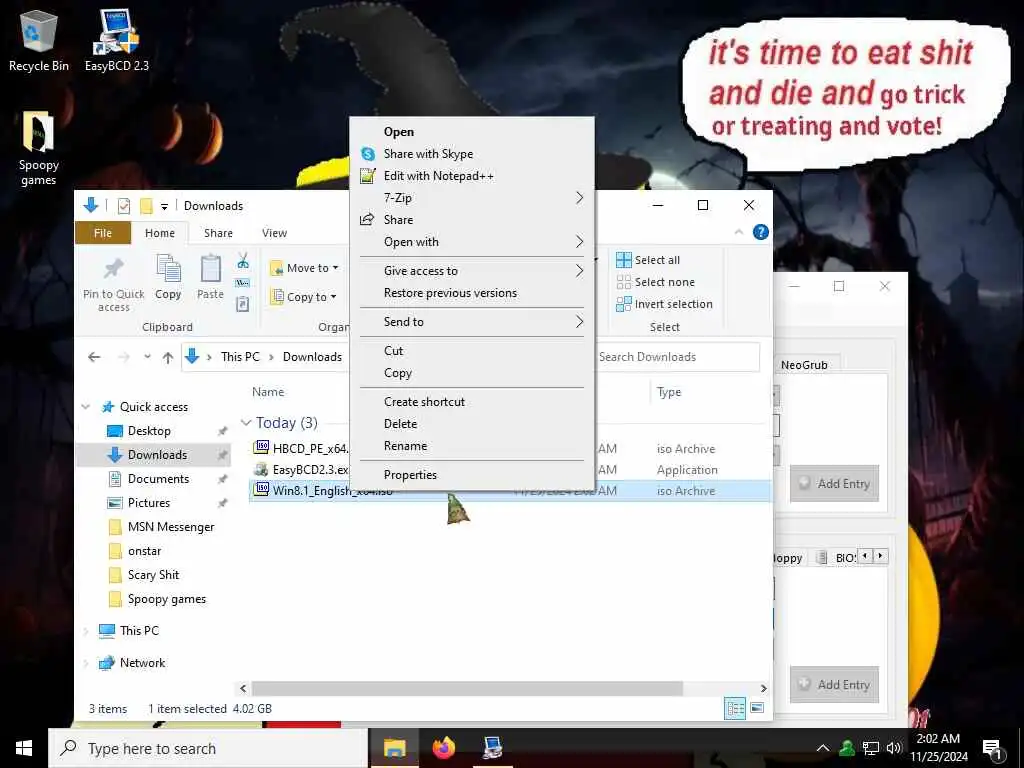Open File Explorer from the taskbar

pyautogui.click(x=394, y=748)
